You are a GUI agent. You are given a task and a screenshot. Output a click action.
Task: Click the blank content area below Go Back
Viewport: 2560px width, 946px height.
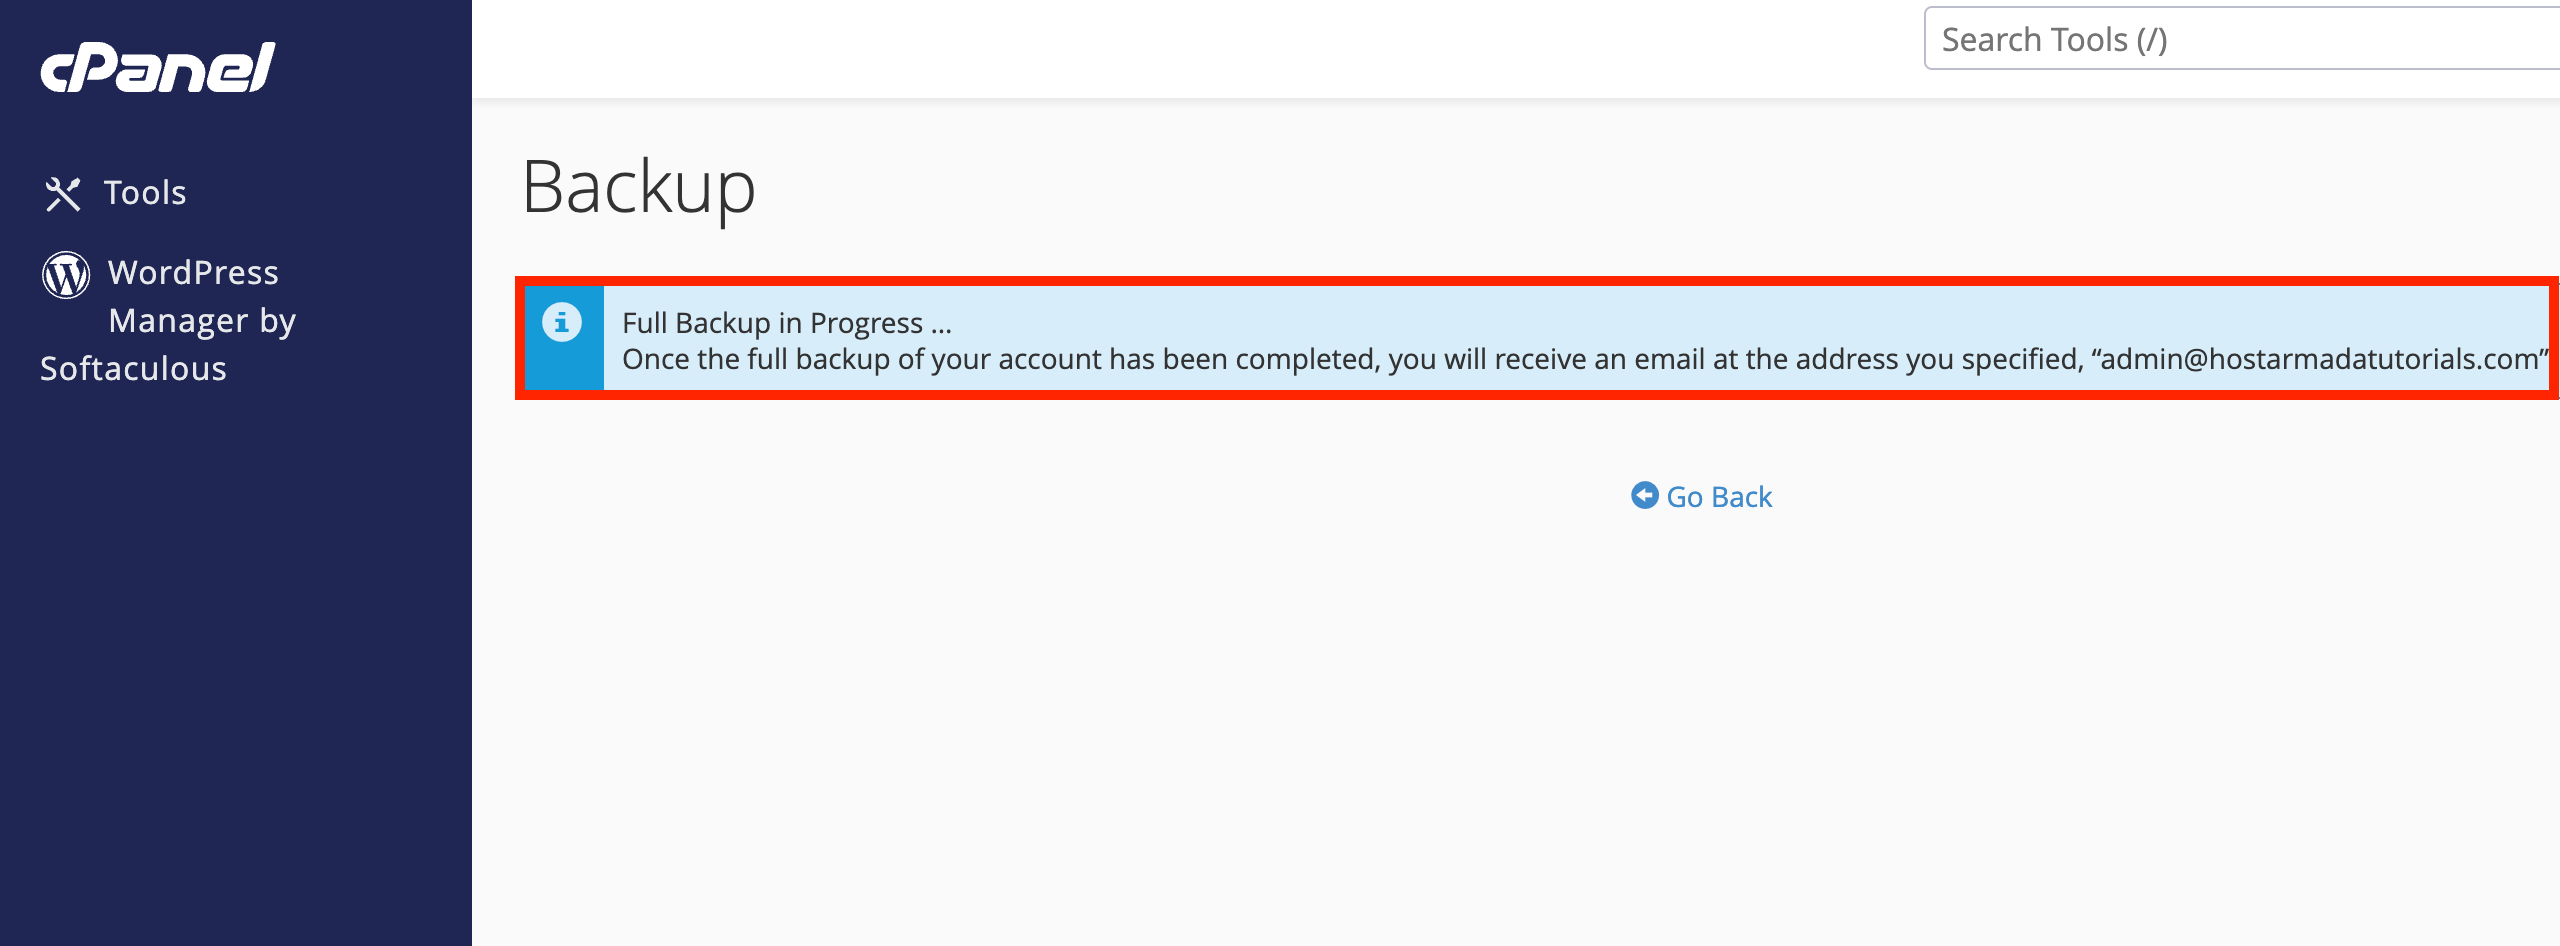[1500, 720]
